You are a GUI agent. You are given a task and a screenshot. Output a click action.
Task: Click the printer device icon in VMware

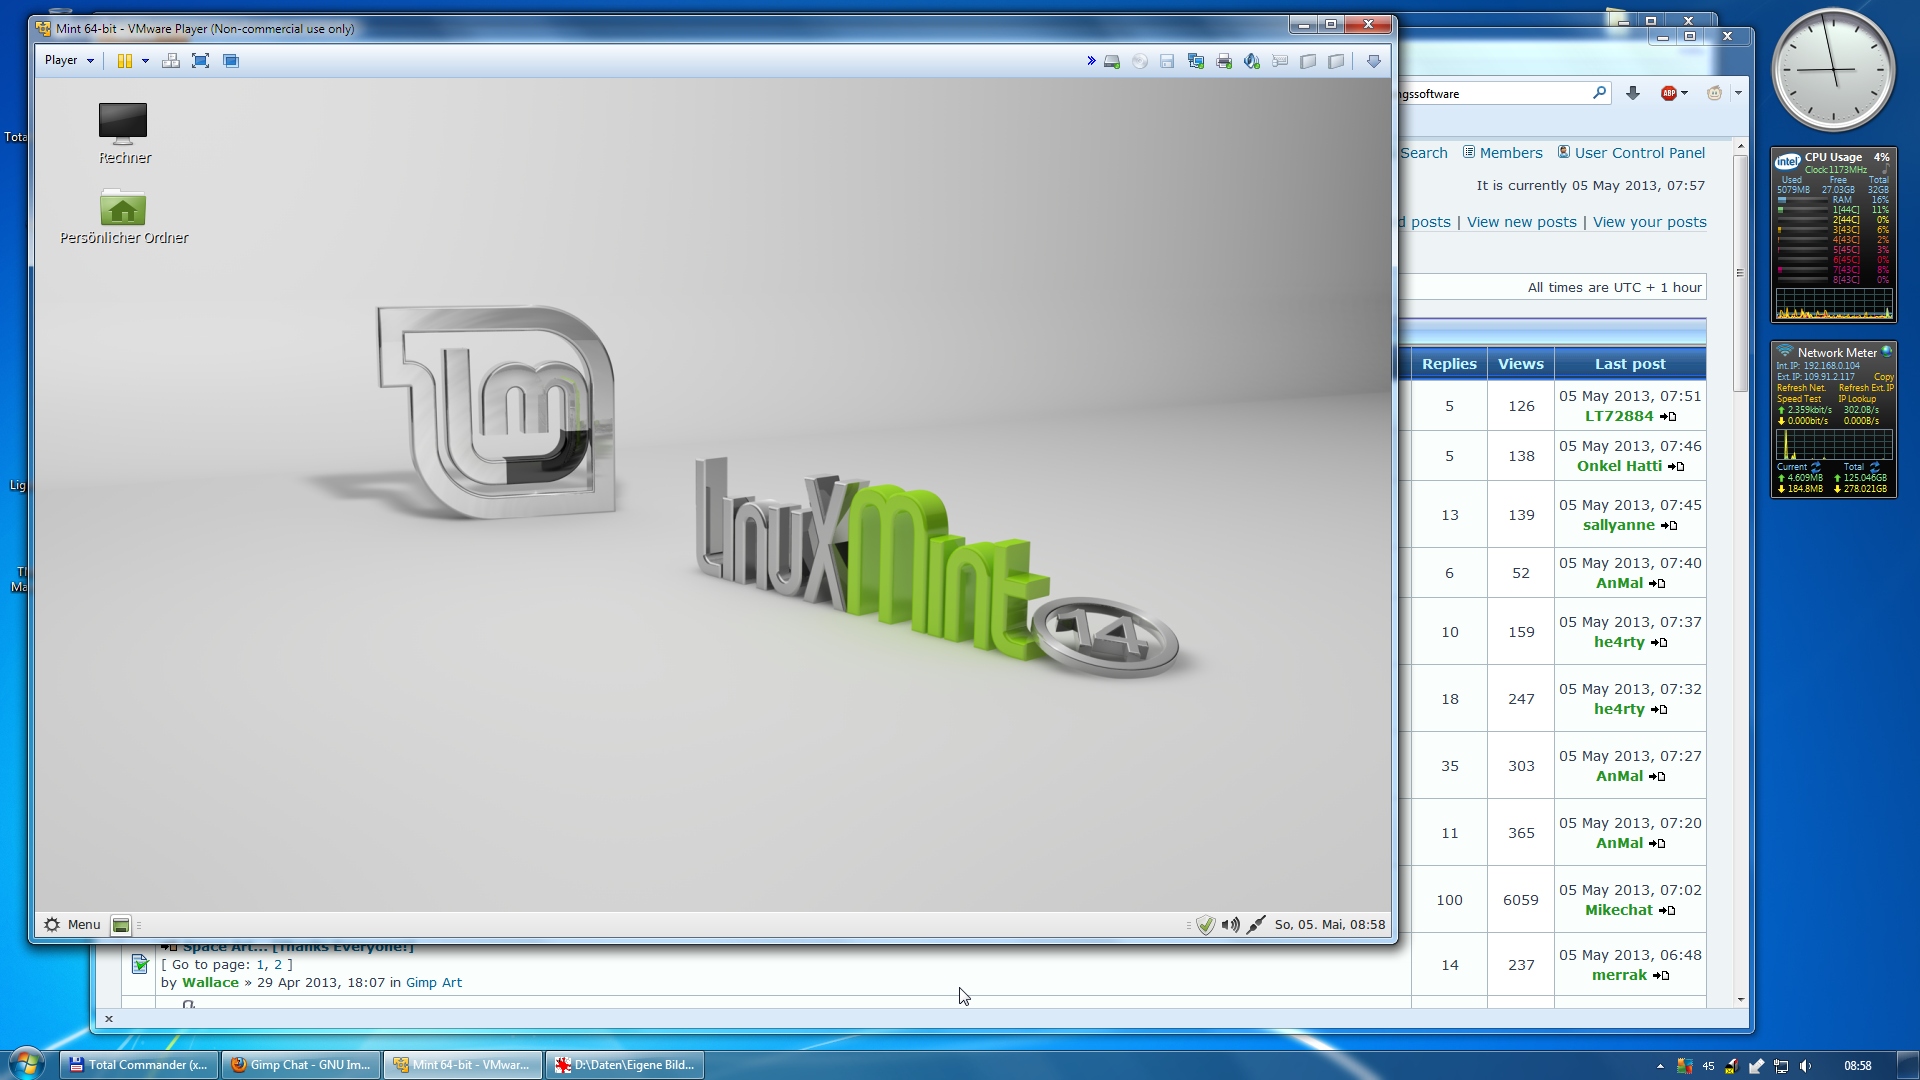click(1224, 62)
